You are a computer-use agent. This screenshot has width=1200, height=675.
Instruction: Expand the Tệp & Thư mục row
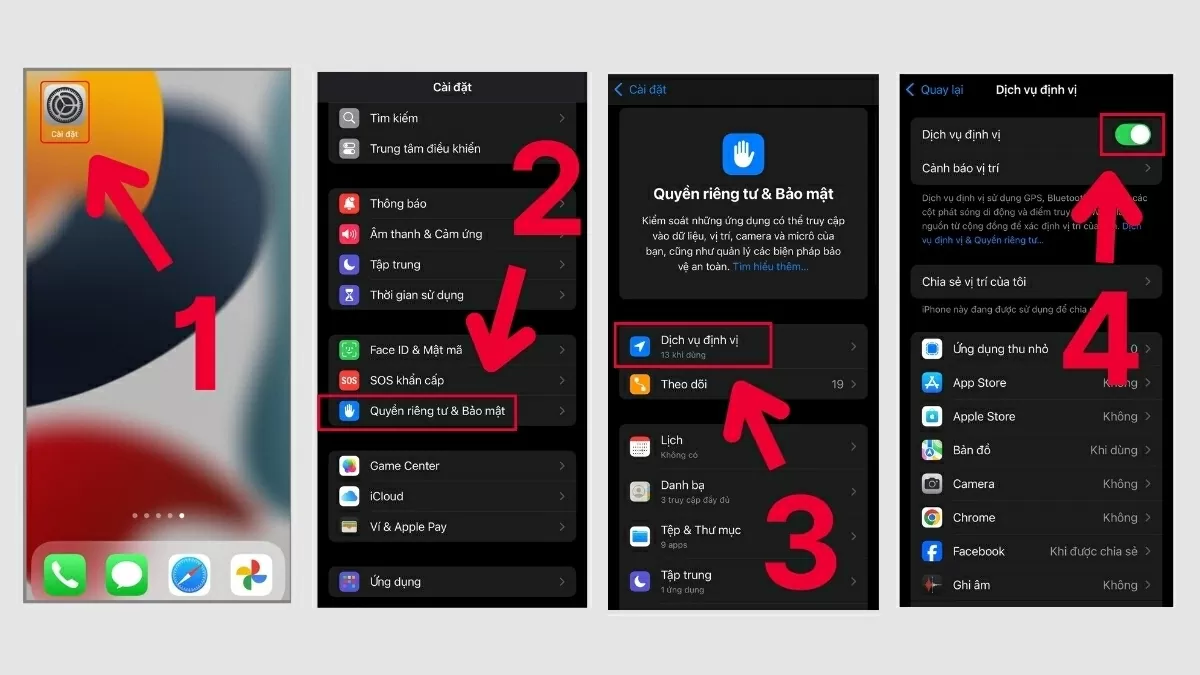pyautogui.click(x=742, y=537)
